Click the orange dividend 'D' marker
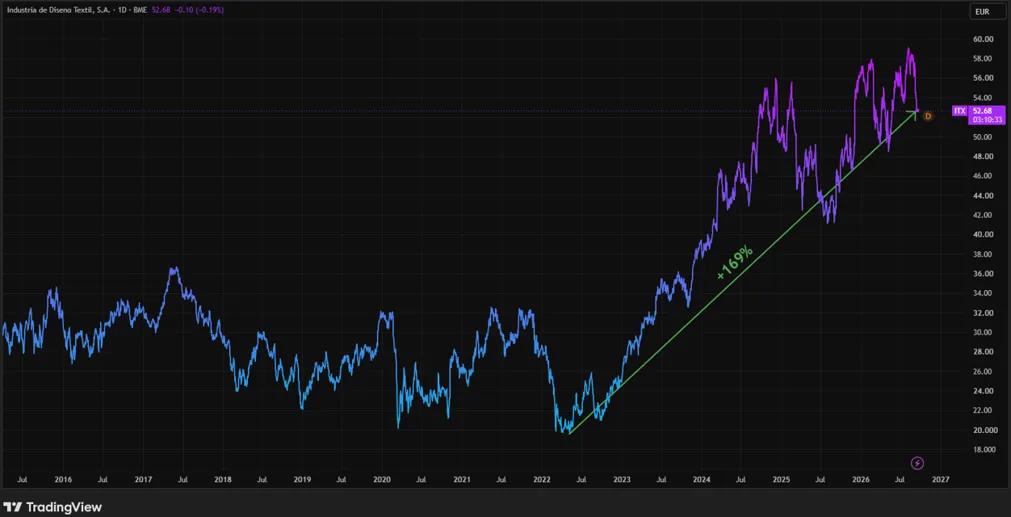Viewport: 1011px width, 517px height. coord(928,116)
